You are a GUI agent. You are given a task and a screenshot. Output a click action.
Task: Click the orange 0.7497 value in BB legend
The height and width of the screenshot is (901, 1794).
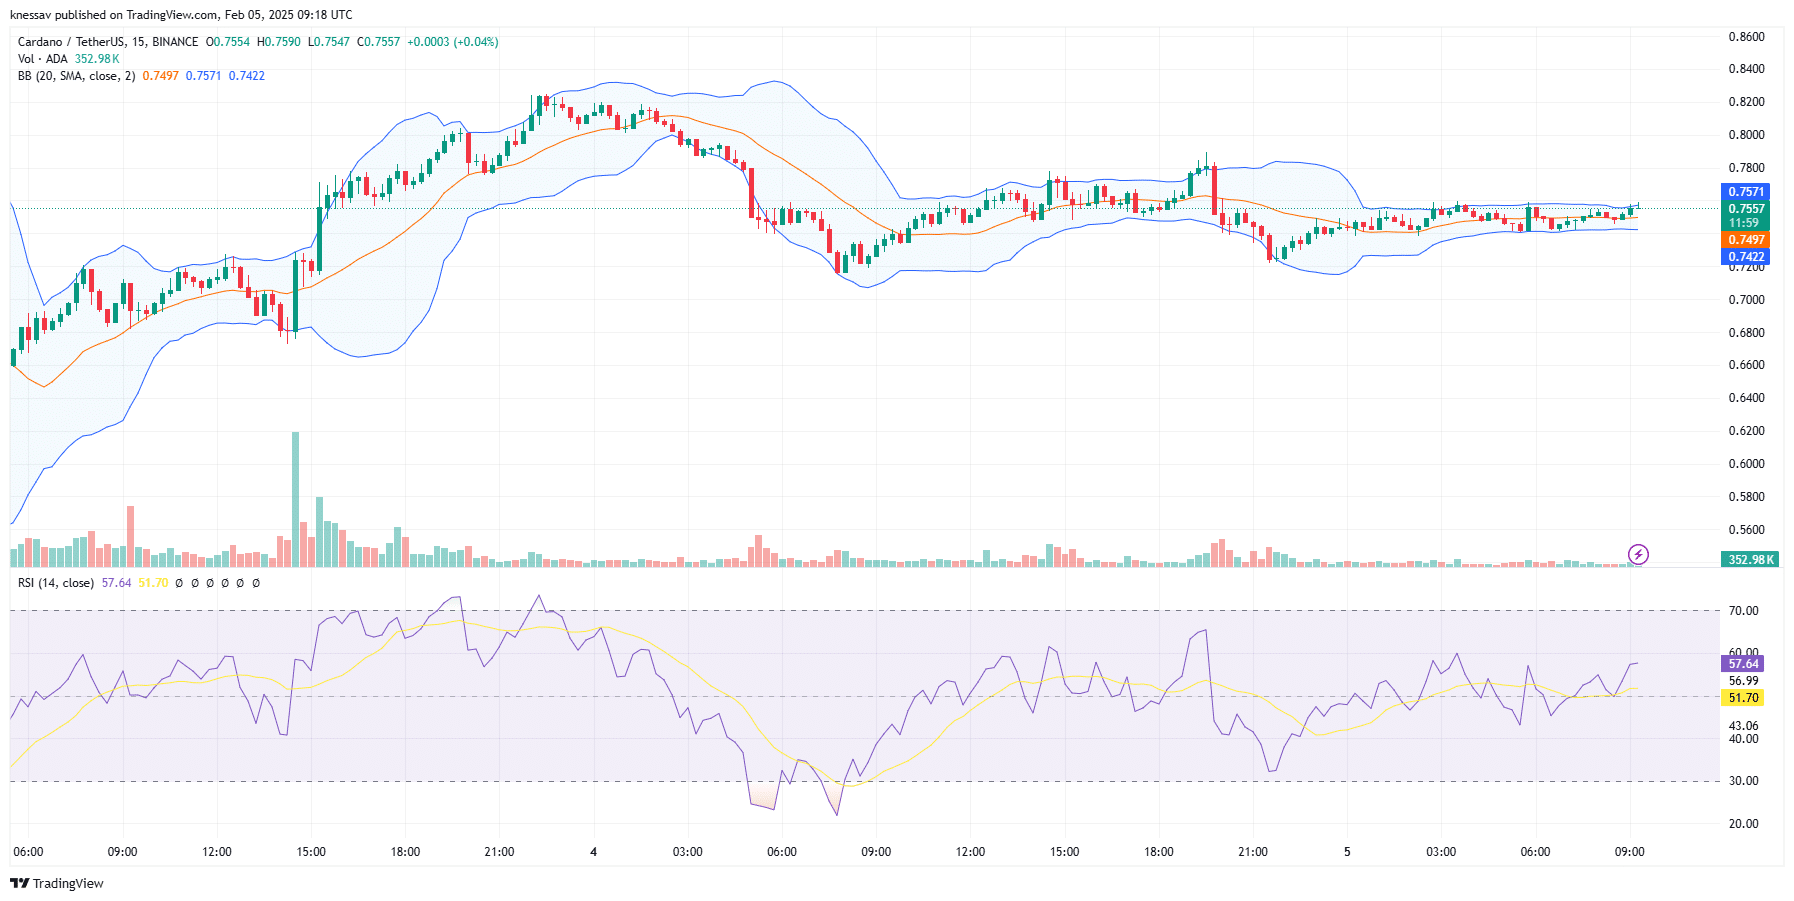[x=161, y=76]
